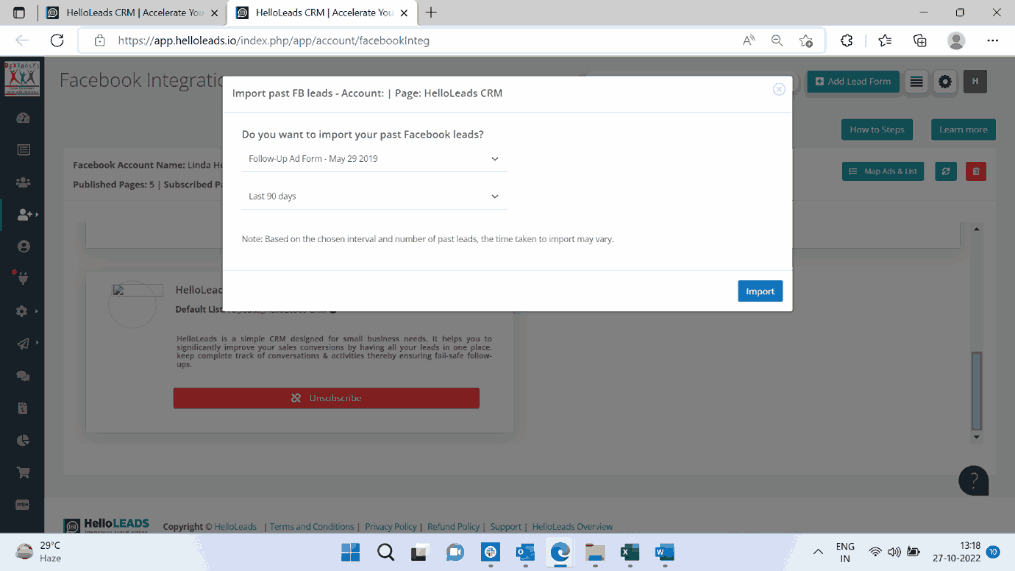1015x571 pixels.
Task: Open Excel from the taskbar
Action: (x=630, y=552)
